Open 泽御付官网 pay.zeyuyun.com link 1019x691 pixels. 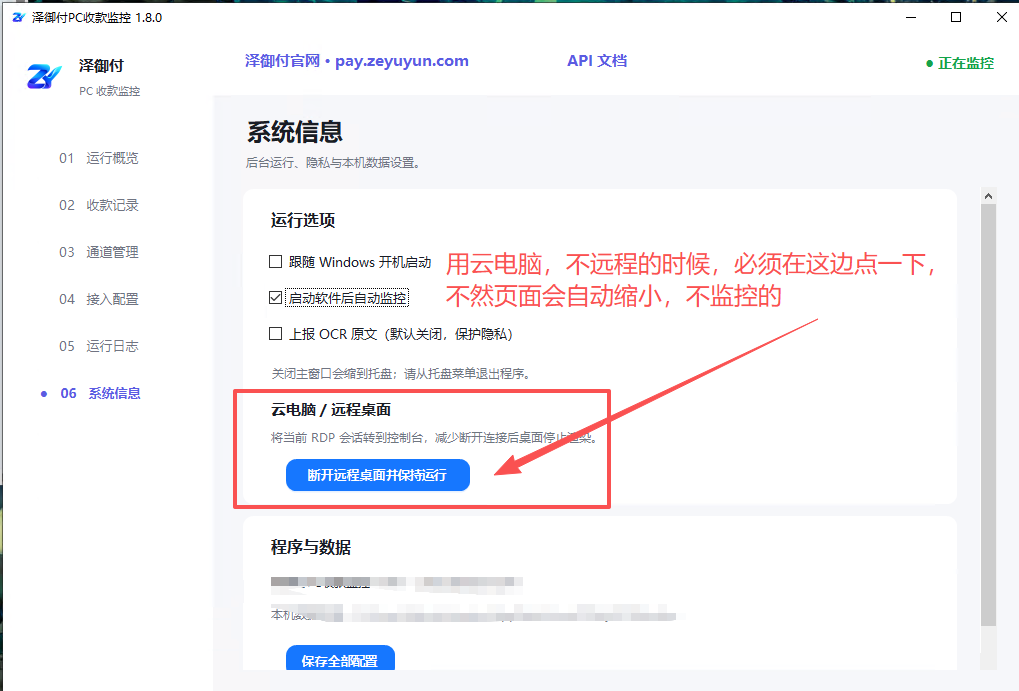(x=357, y=61)
